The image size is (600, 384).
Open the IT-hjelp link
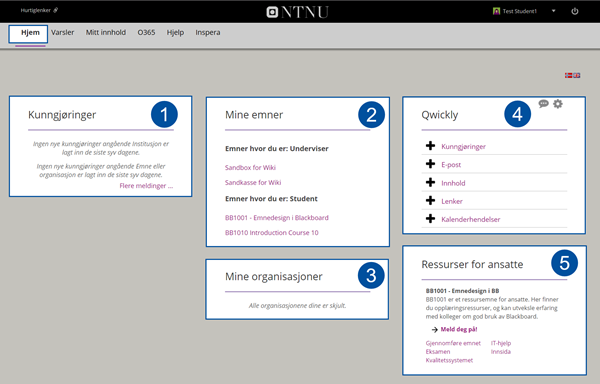pos(501,343)
